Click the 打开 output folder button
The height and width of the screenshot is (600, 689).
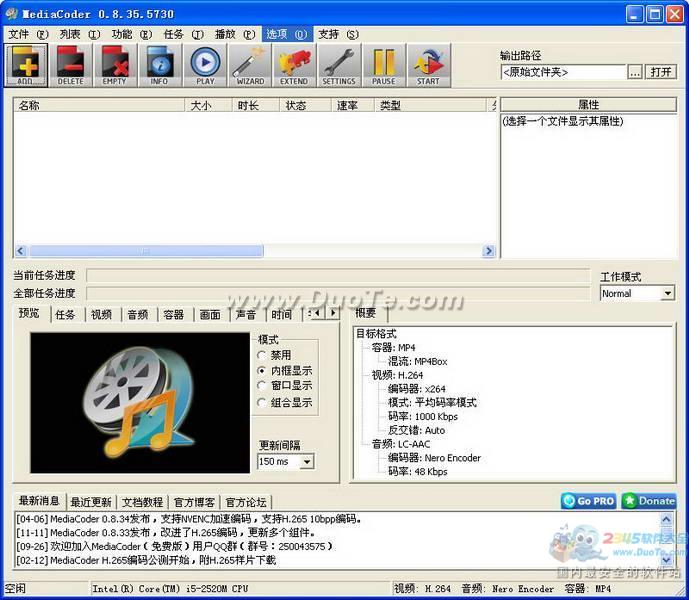tap(661, 72)
